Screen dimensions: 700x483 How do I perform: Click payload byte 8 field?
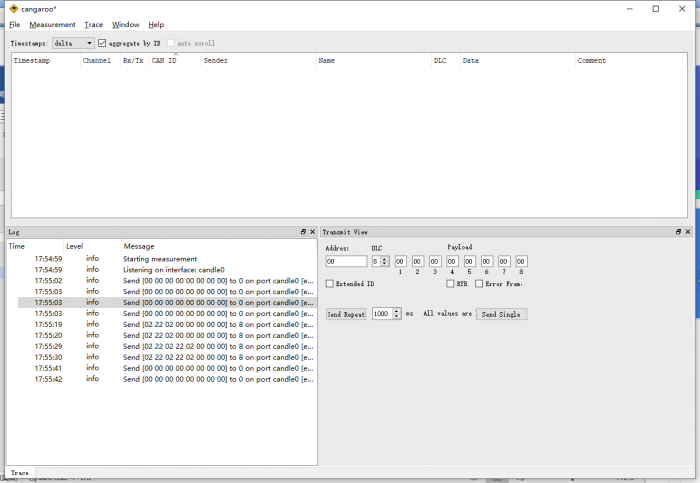pyautogui.click(x=521, y=262)
